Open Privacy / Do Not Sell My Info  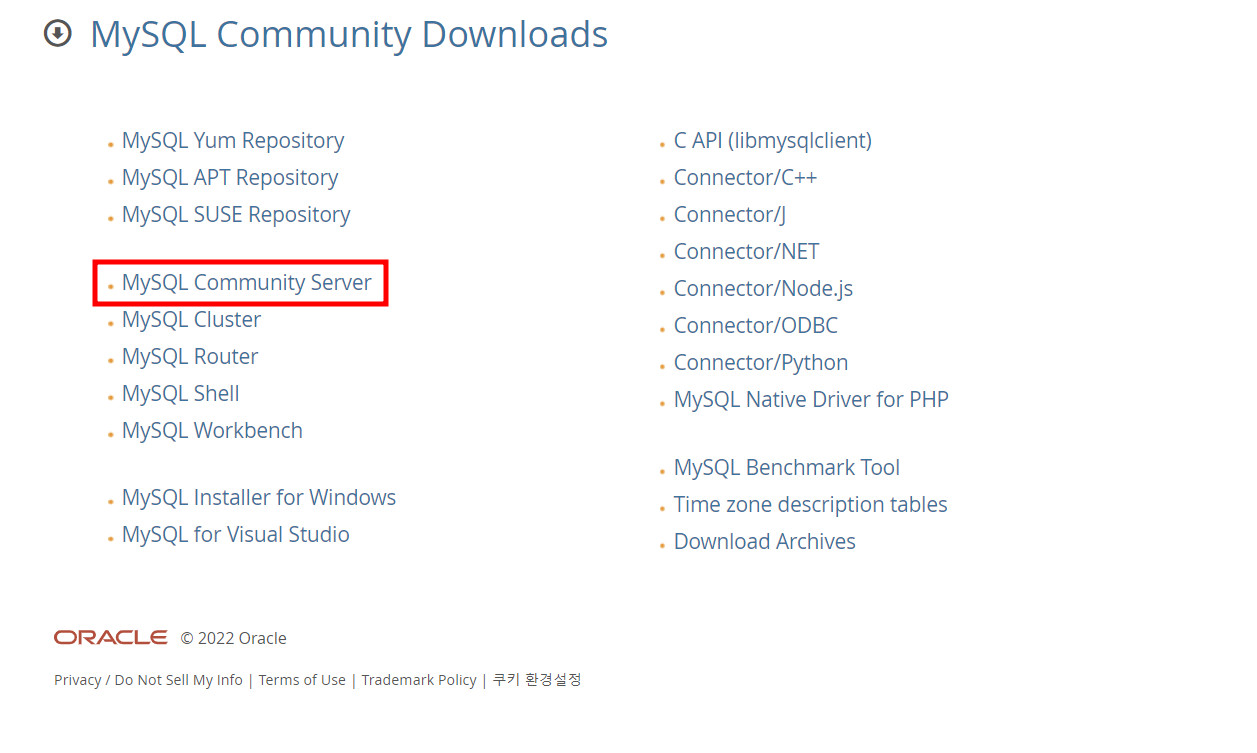tap(148, 680)
